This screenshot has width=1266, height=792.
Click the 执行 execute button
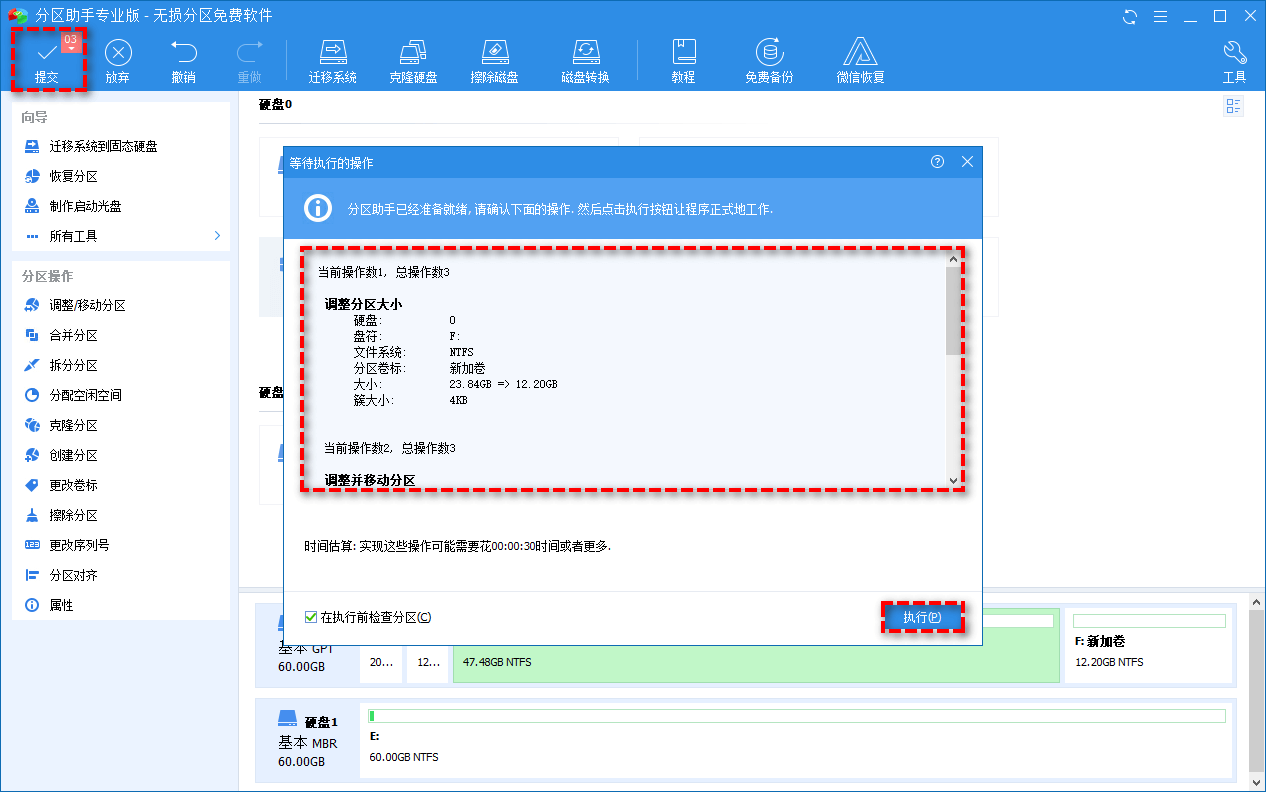(x=922, y=617)
